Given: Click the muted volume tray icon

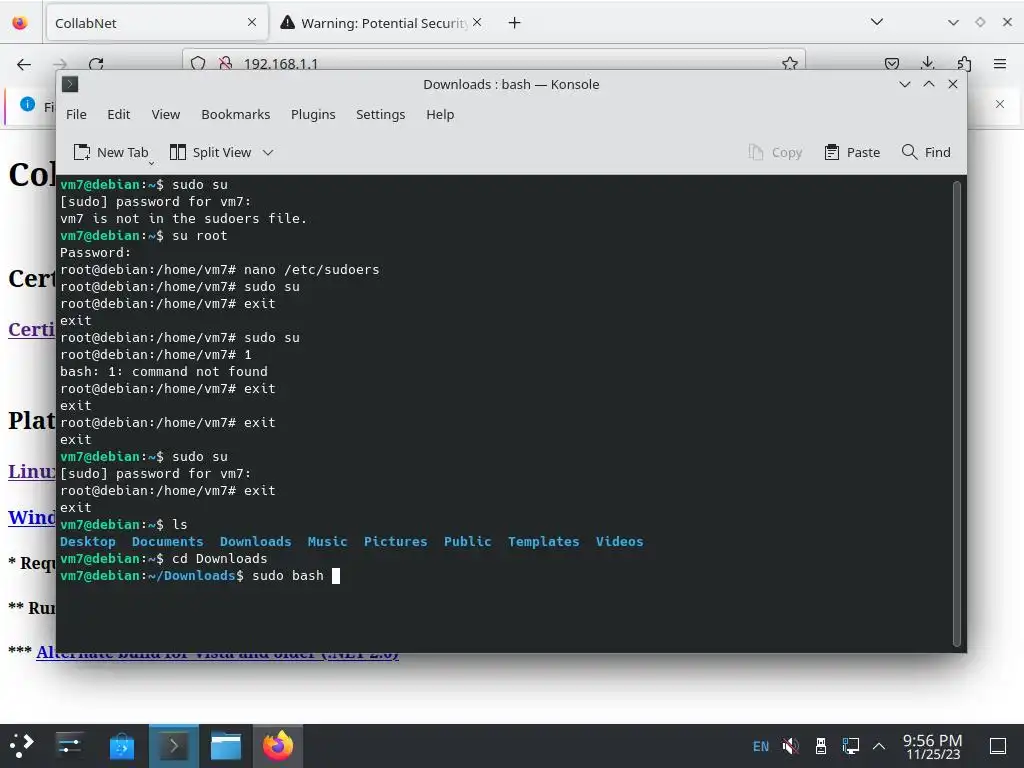Looking at the screenshot, I should pyautogui.click(x=791, y=746).
